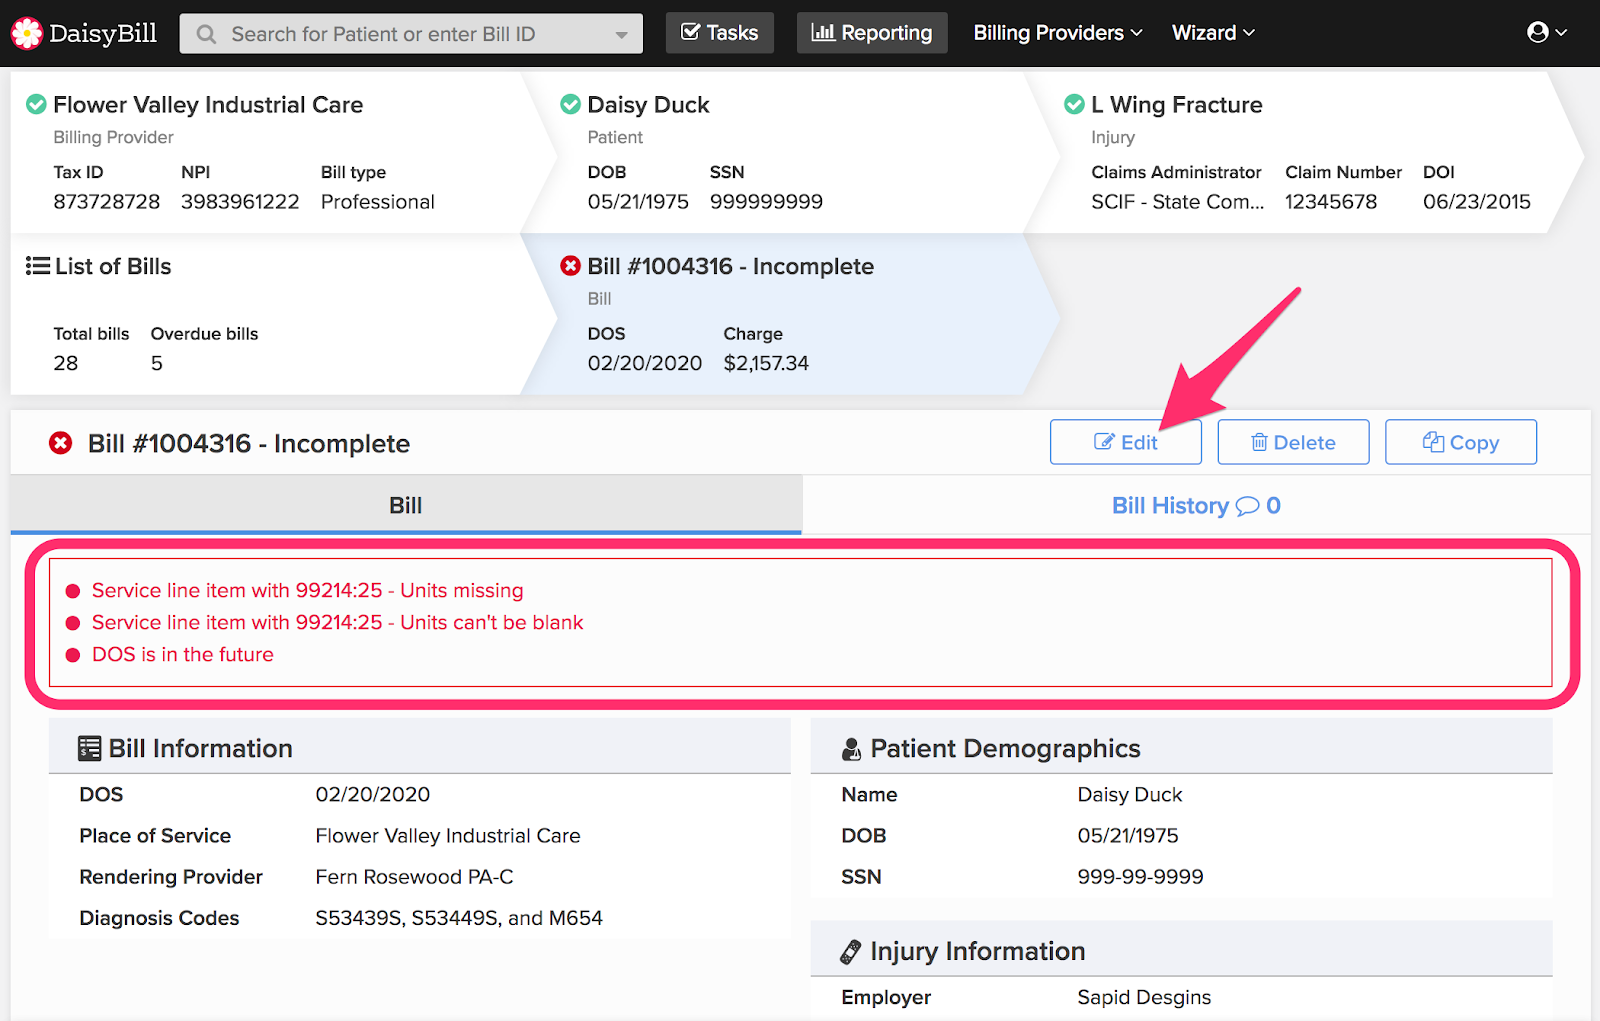Open search dropdown arrow in search box
This screenshot has height=1021, width=1600.
point(621,35)
